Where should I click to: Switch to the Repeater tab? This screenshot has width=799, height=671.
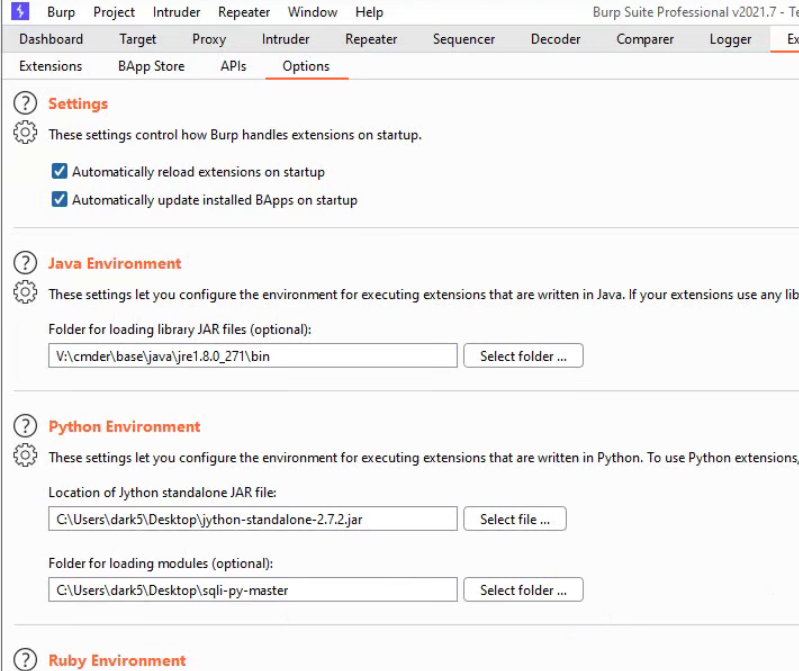tap(371, 39)
